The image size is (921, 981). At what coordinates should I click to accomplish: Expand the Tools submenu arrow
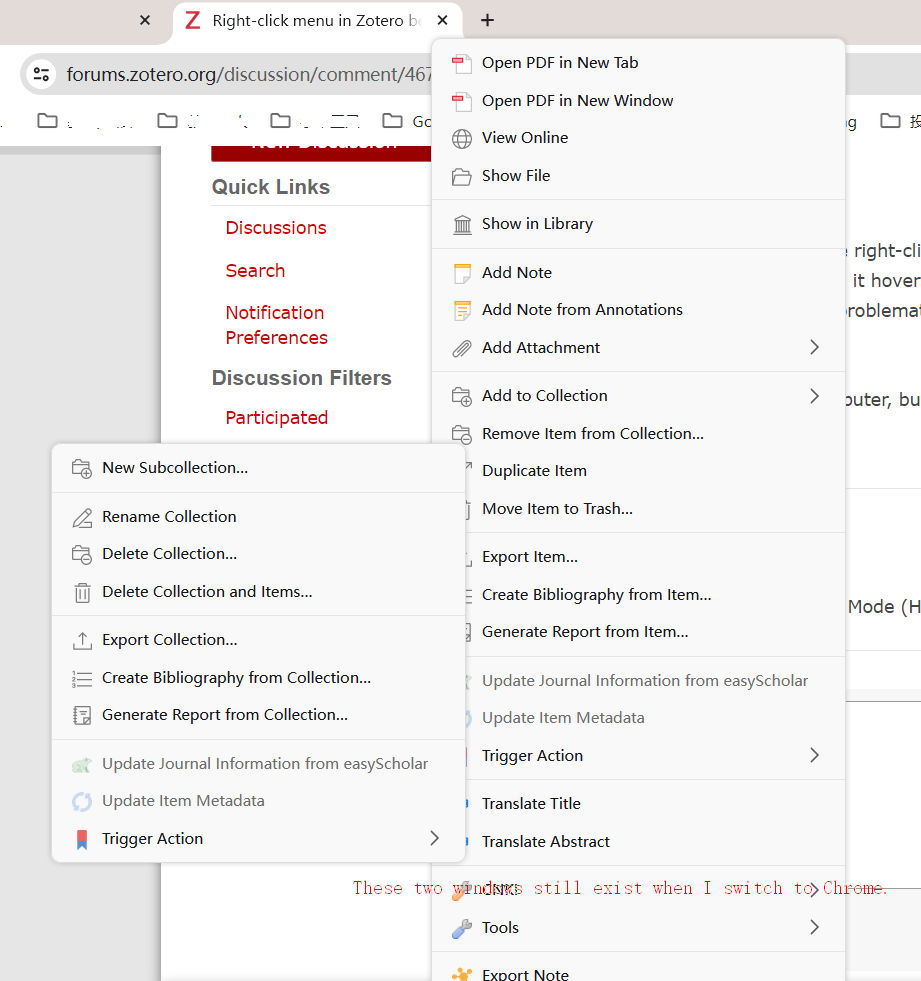[814, 927]
